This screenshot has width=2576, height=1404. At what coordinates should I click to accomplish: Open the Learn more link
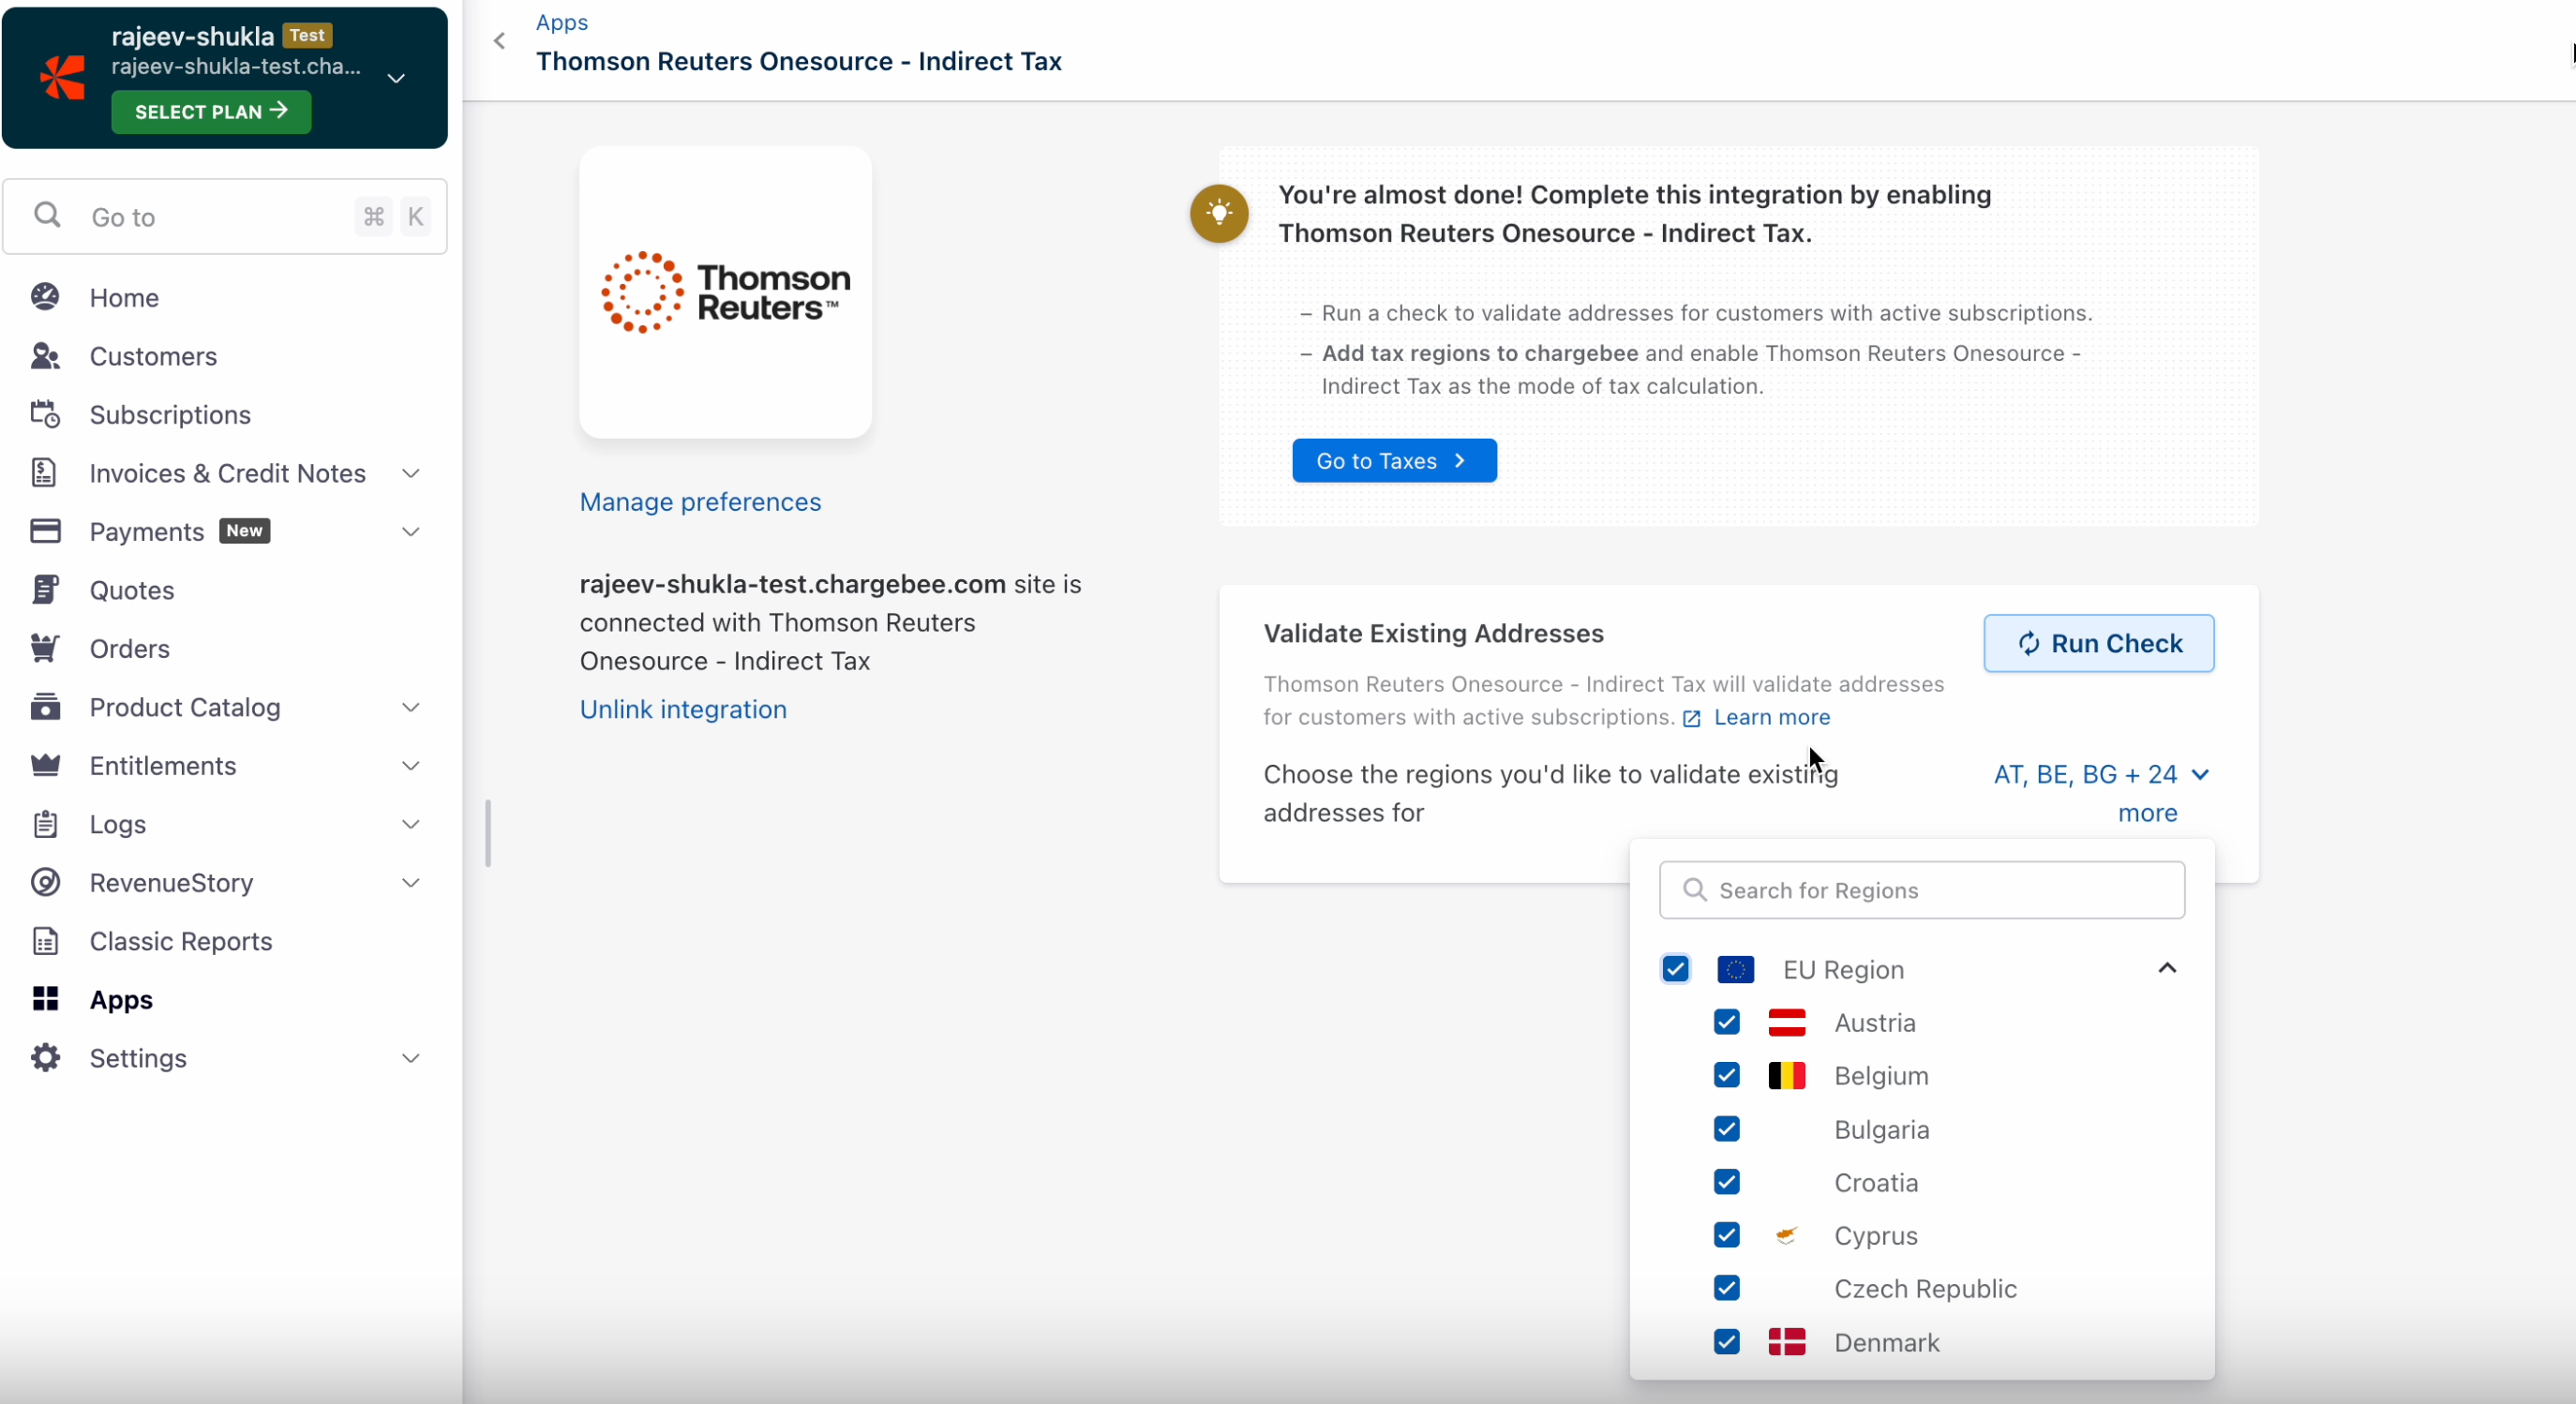point(1772,718)
